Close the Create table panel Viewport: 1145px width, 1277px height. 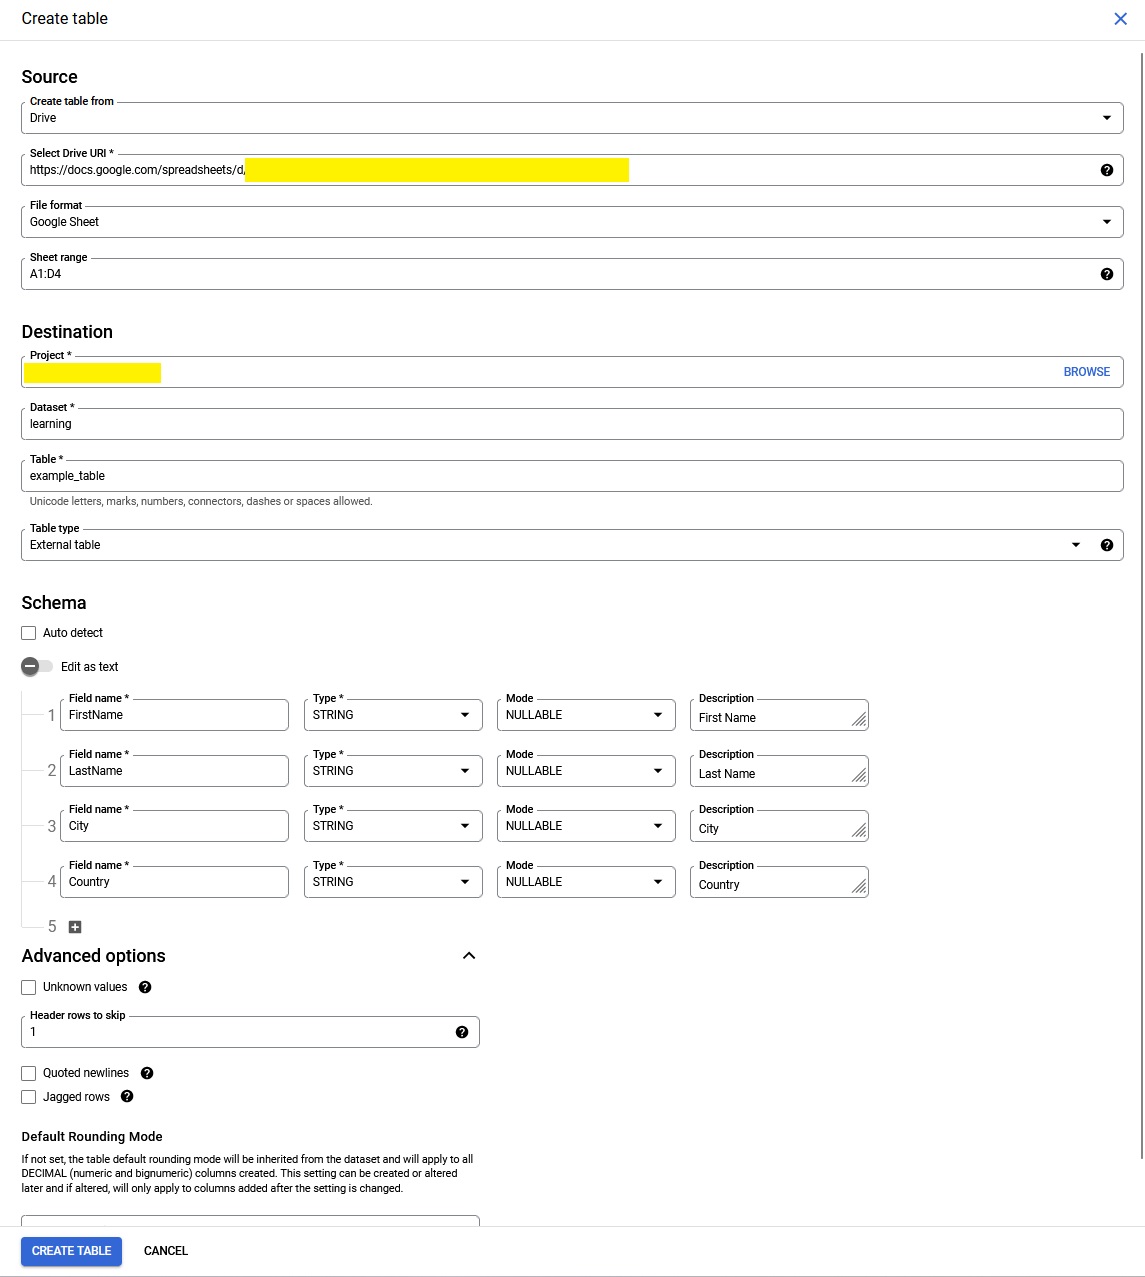1120,19
